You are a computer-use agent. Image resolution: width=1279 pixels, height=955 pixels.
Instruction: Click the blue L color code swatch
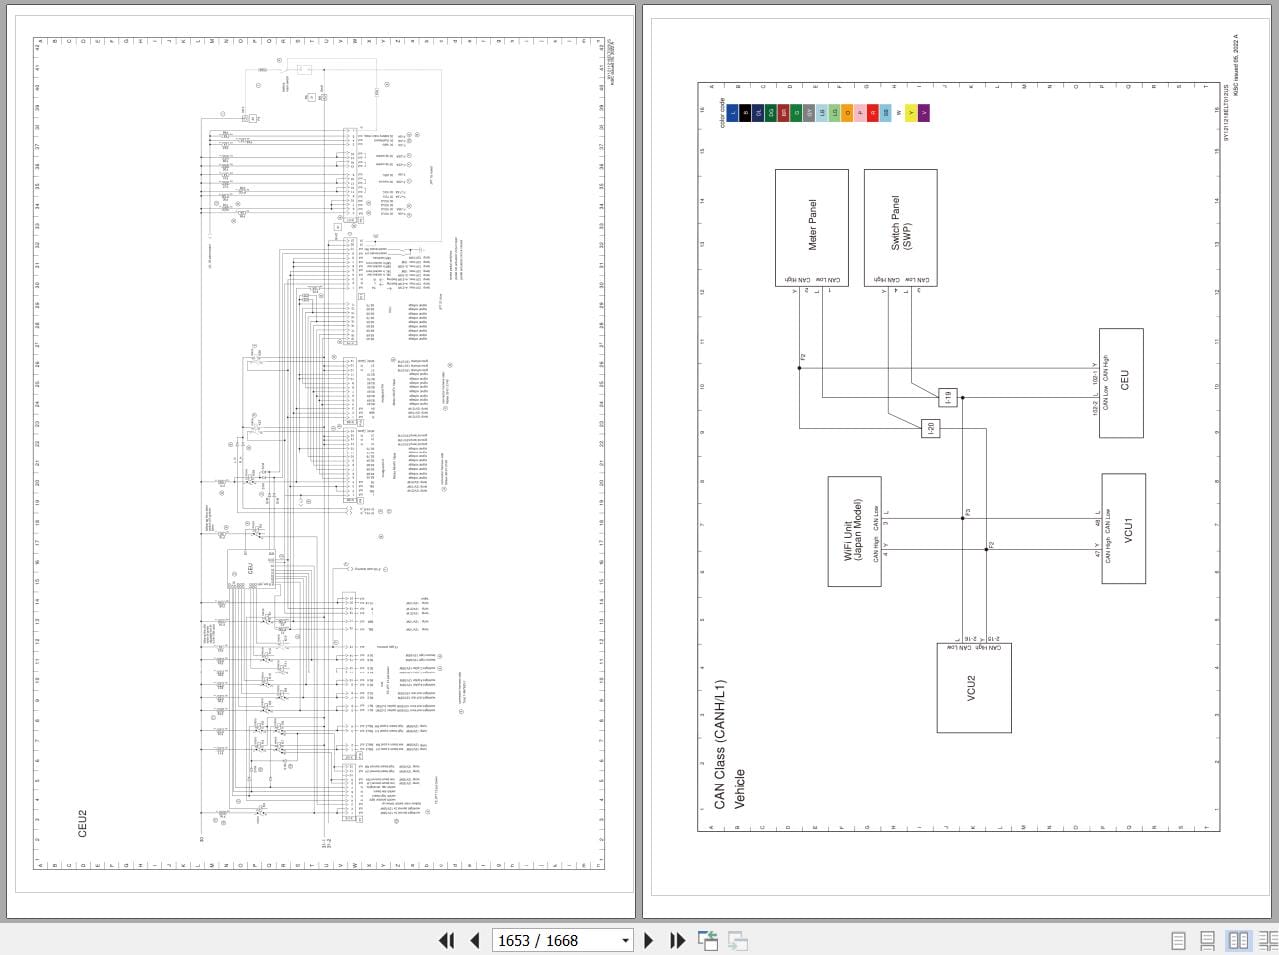733,113
